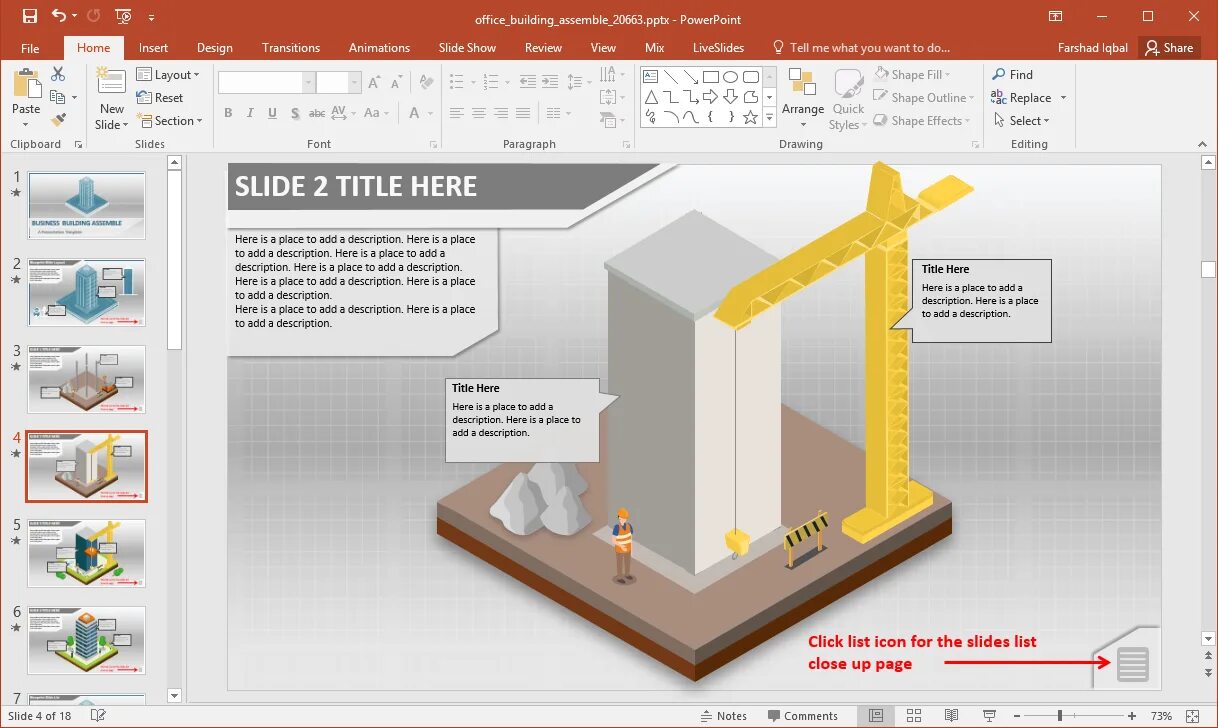Open Notes pane from status bar

click(x=723, y=716)
